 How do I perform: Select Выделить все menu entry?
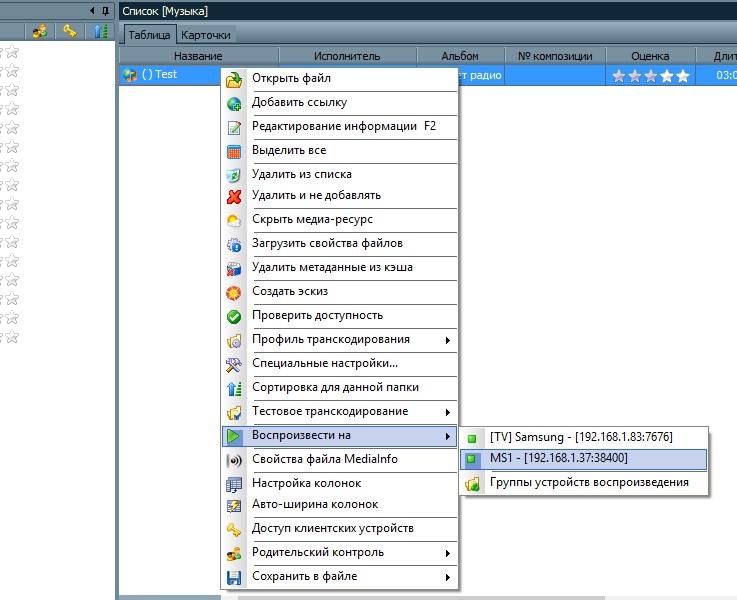pos(339,150)
